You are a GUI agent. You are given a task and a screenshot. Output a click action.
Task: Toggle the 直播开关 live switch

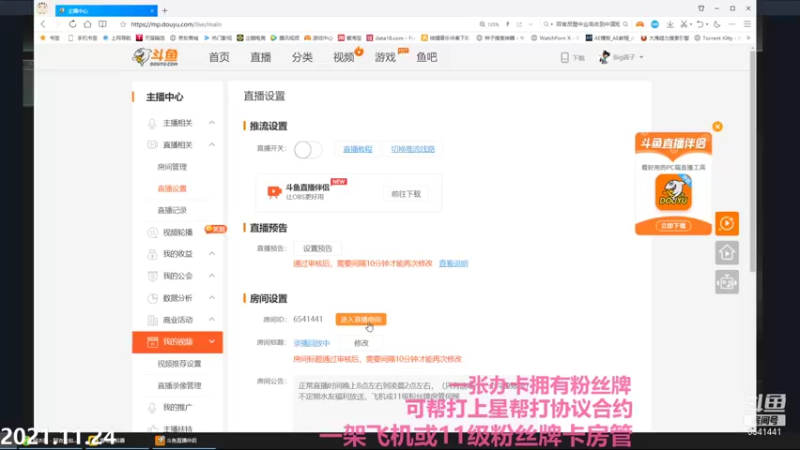[x=308, y=149]
